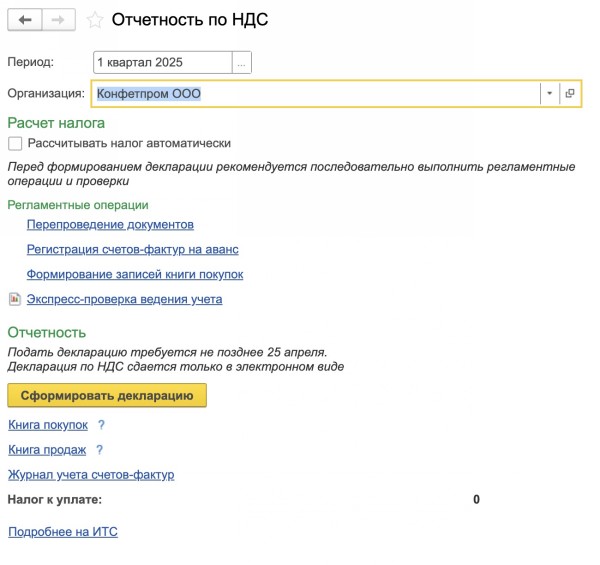The height and width of the screenshot is (565, 600).
Task: Open period selection ellipsis button
Action: coord(241,63)
